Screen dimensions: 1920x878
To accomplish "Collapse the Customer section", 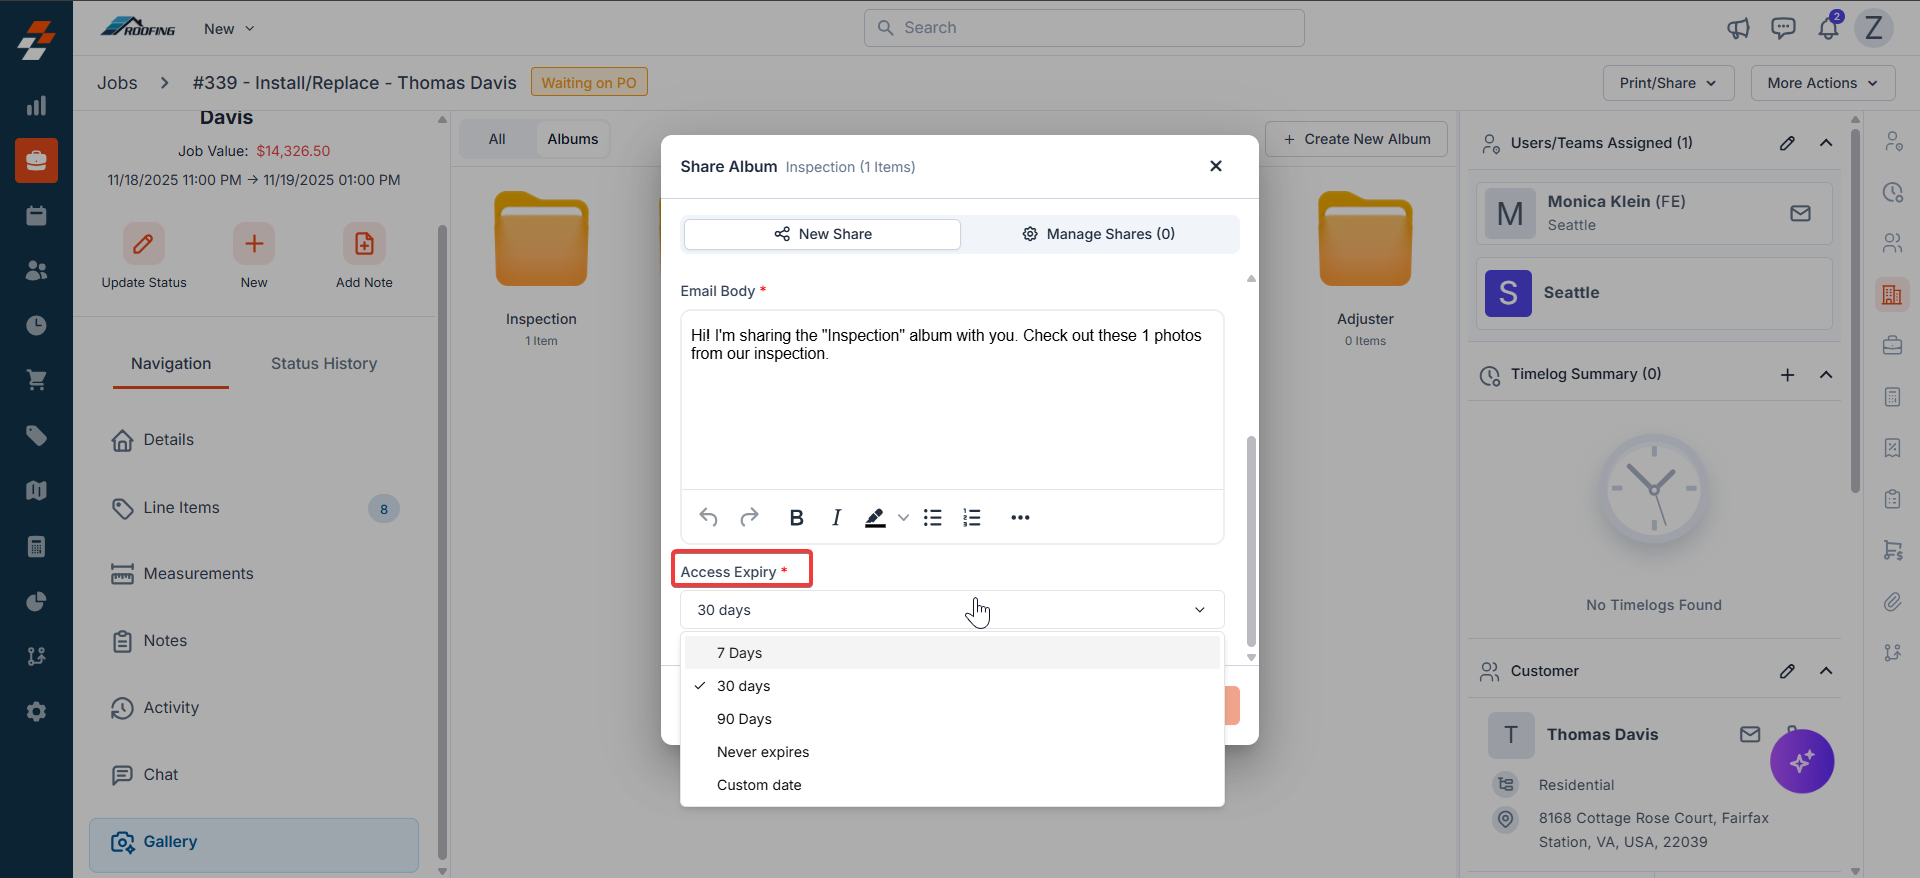I will click(x=1826, y=671).
